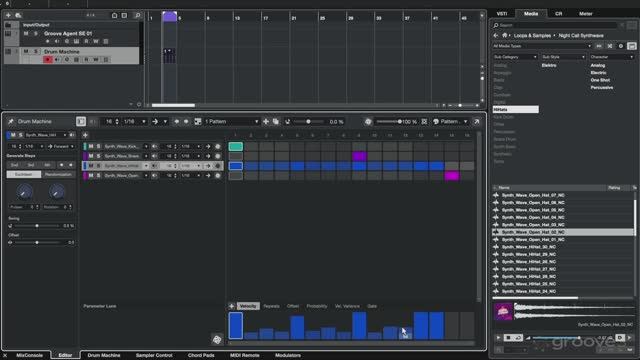Open toolbar 1/16 step resolution dropdown
The height and width of the screenshot is (360, 640).
135,122
